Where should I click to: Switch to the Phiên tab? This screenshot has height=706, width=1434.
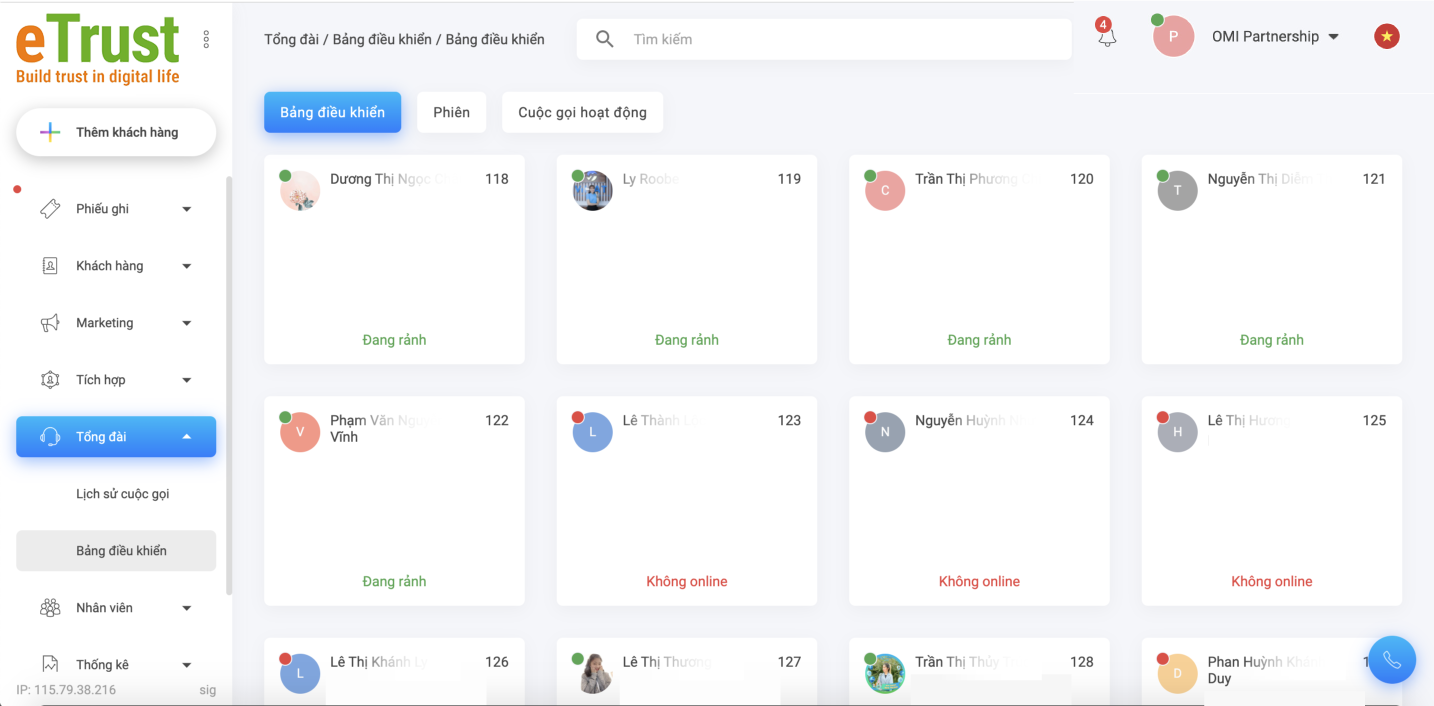click(451, 112)
